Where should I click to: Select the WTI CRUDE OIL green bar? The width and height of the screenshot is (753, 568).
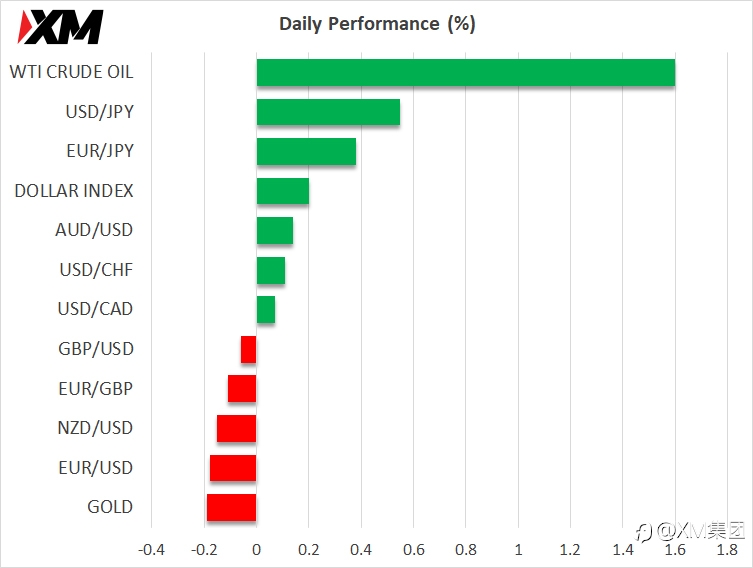click(466, 73)
